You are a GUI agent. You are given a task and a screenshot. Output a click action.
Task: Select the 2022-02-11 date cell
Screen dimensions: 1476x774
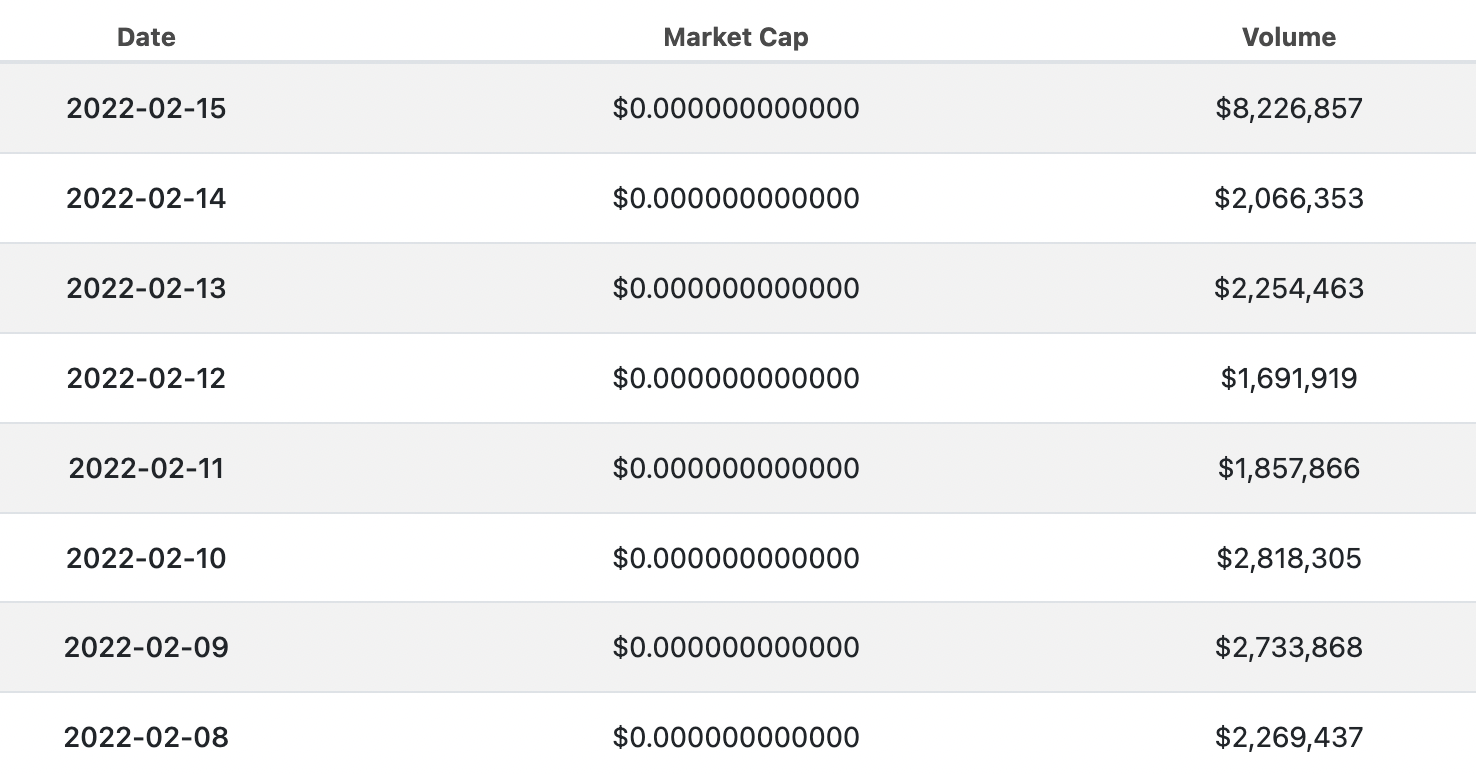[x=146, y=468]
